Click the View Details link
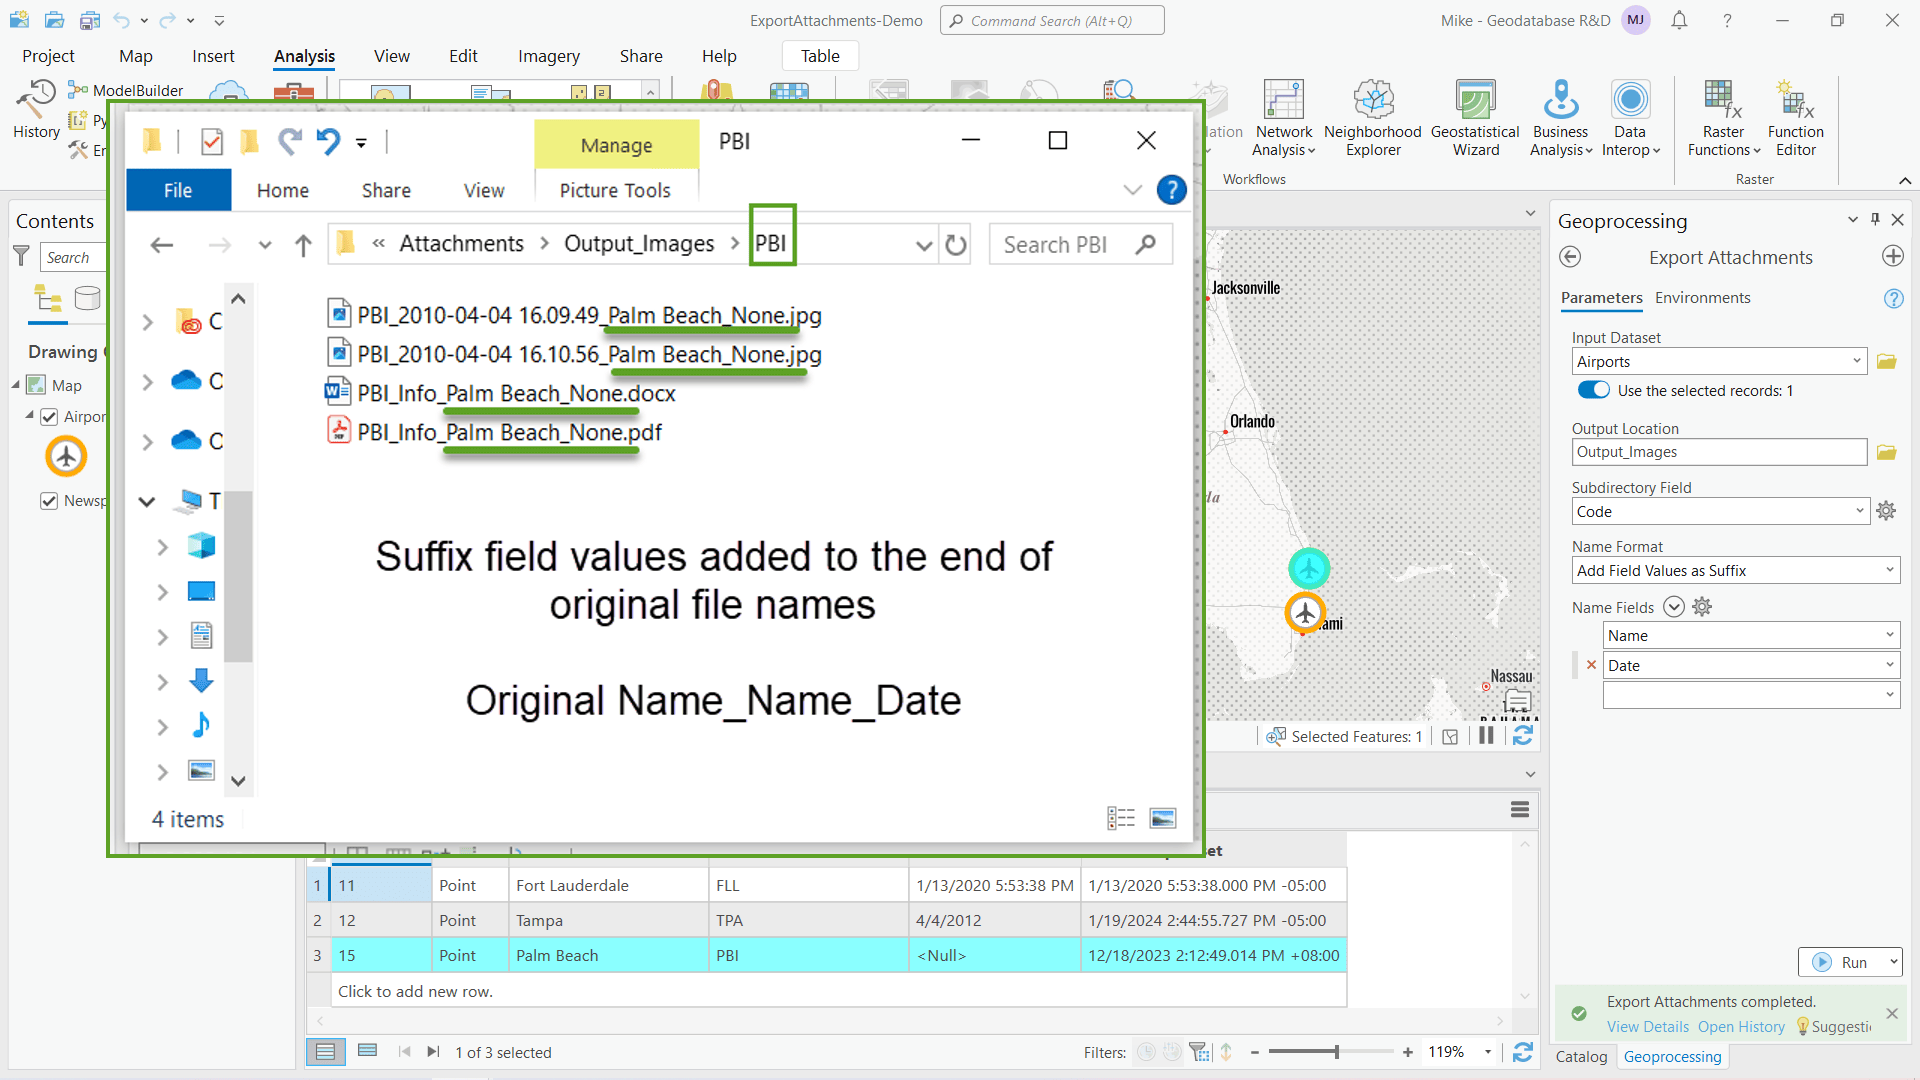 (1646, 1026)
